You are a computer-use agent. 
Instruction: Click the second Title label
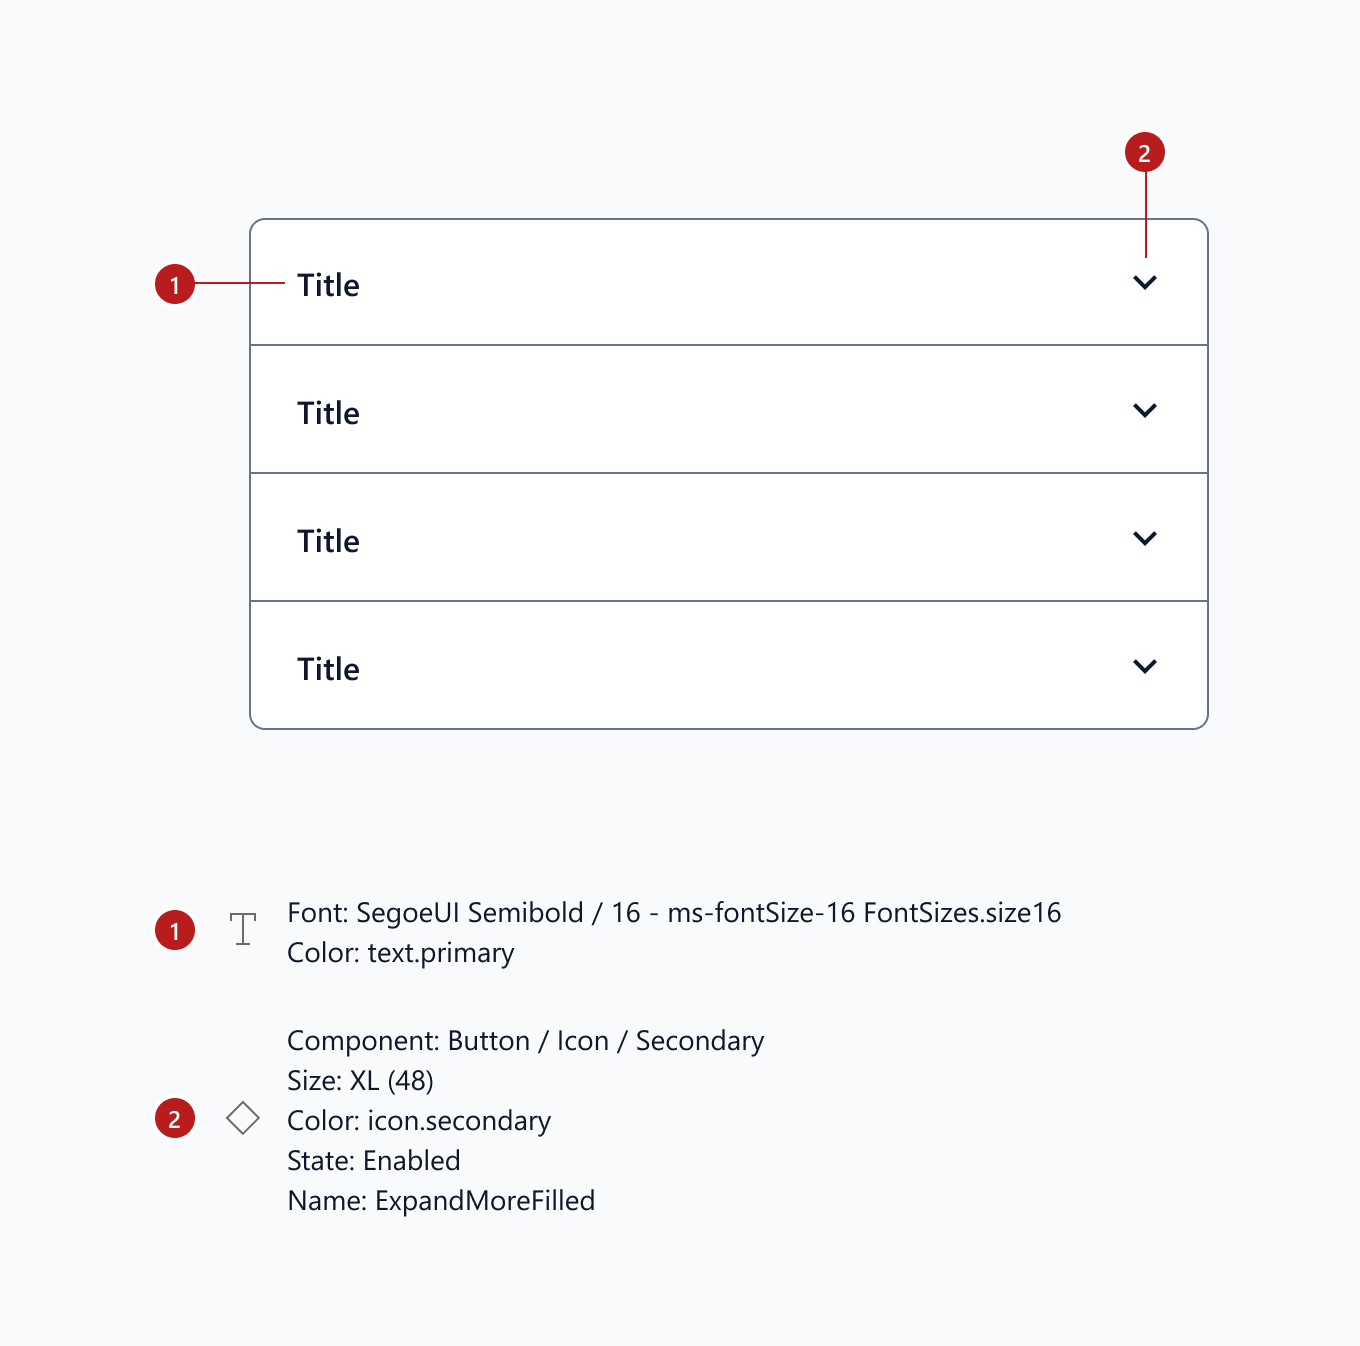pos(328,413)
